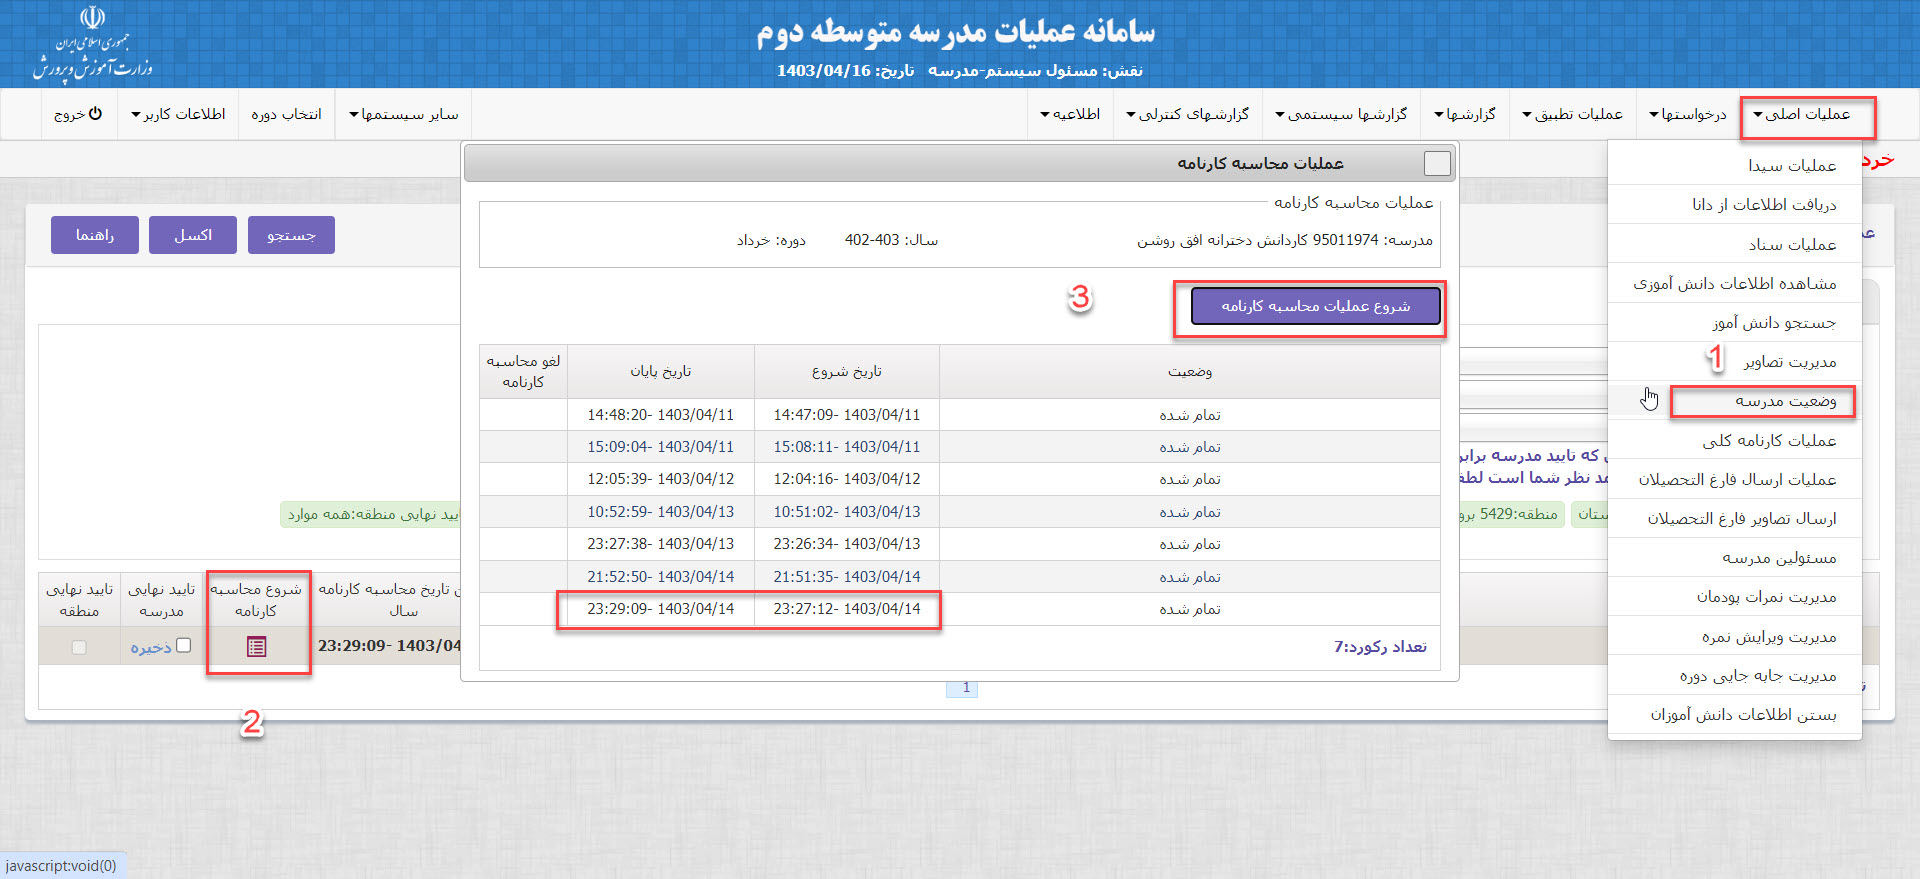This screenshot has height=879, width=1920.
Task: Click the ذخیره save link
Action: tap(151, 648)
